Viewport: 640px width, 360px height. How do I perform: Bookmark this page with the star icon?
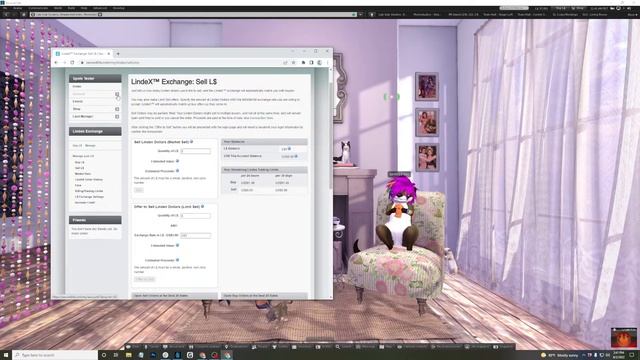pyautogui.click(x=293, y=62)
